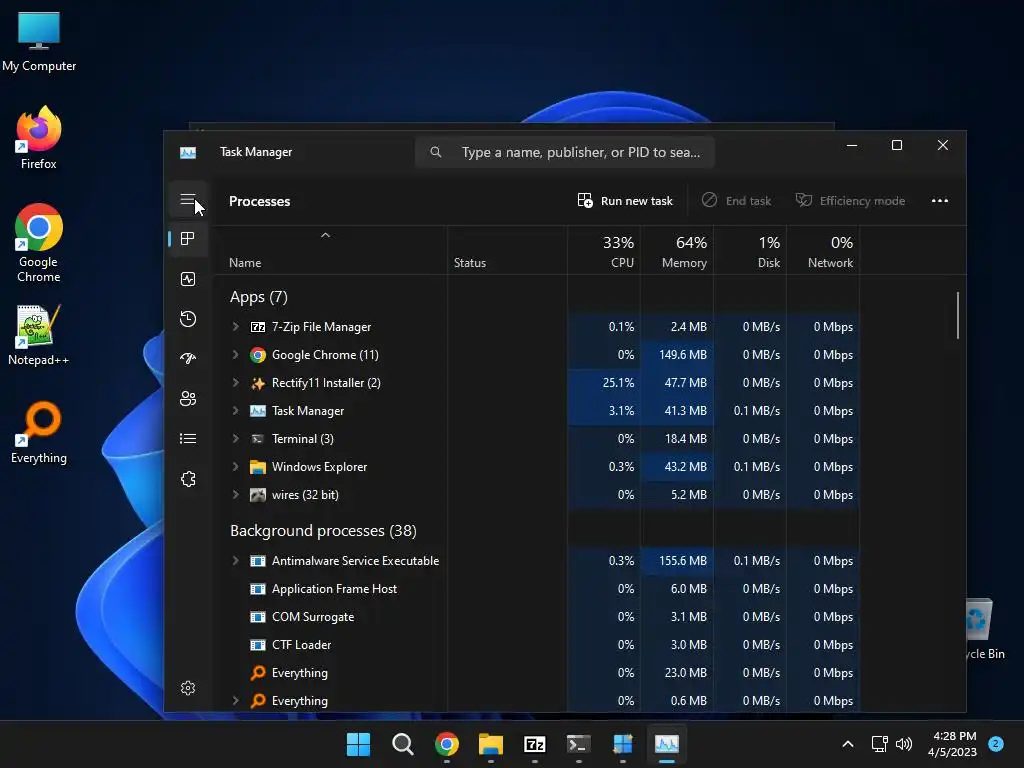Open the Task Manager hamburger navigation menu

pos(187,200)
